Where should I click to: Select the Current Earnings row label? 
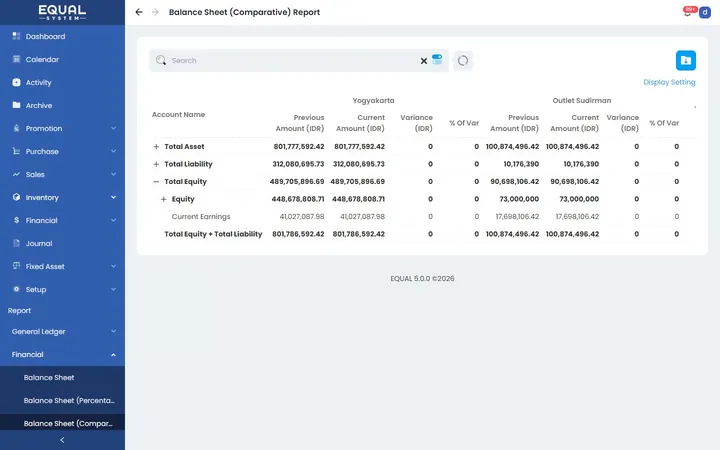point(201,216)
